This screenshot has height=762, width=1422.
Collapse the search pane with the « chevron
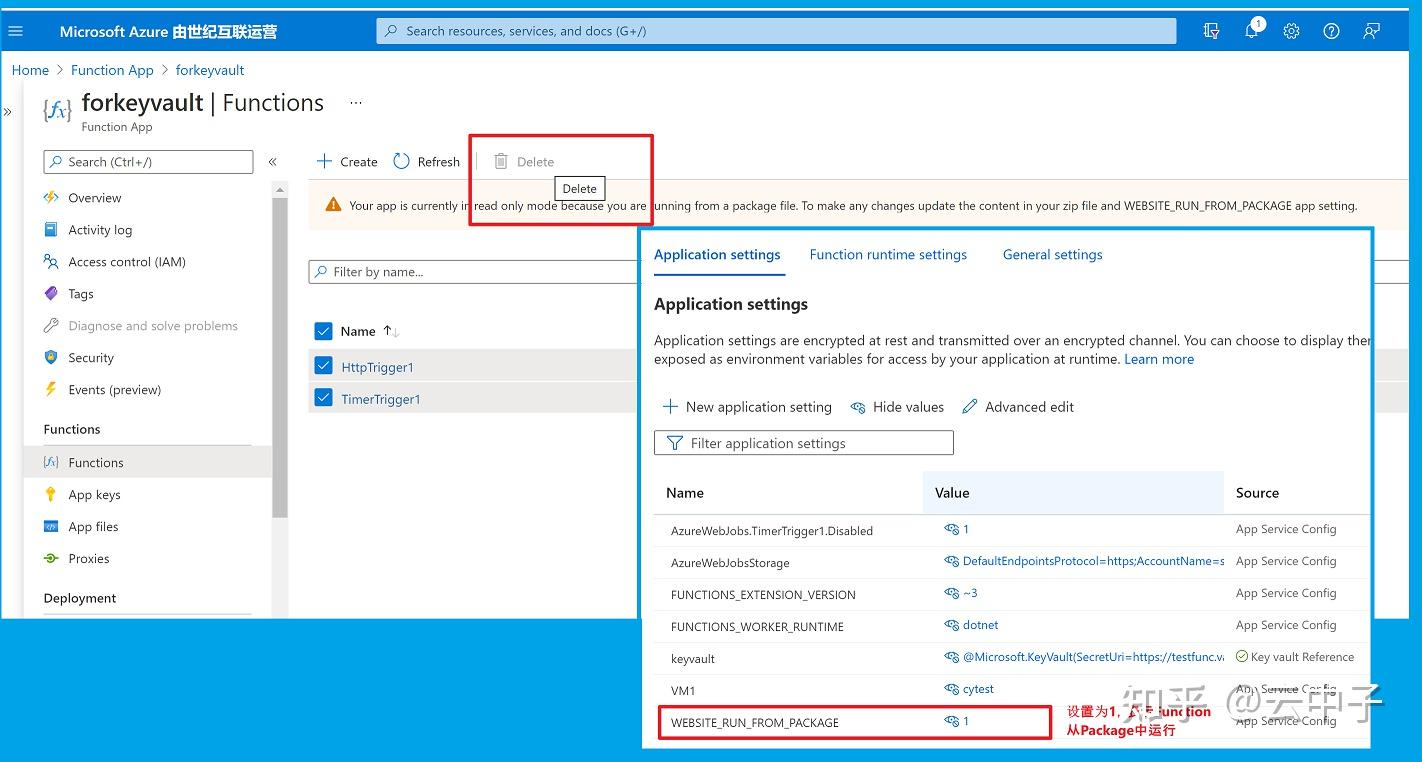pos(272,161)
